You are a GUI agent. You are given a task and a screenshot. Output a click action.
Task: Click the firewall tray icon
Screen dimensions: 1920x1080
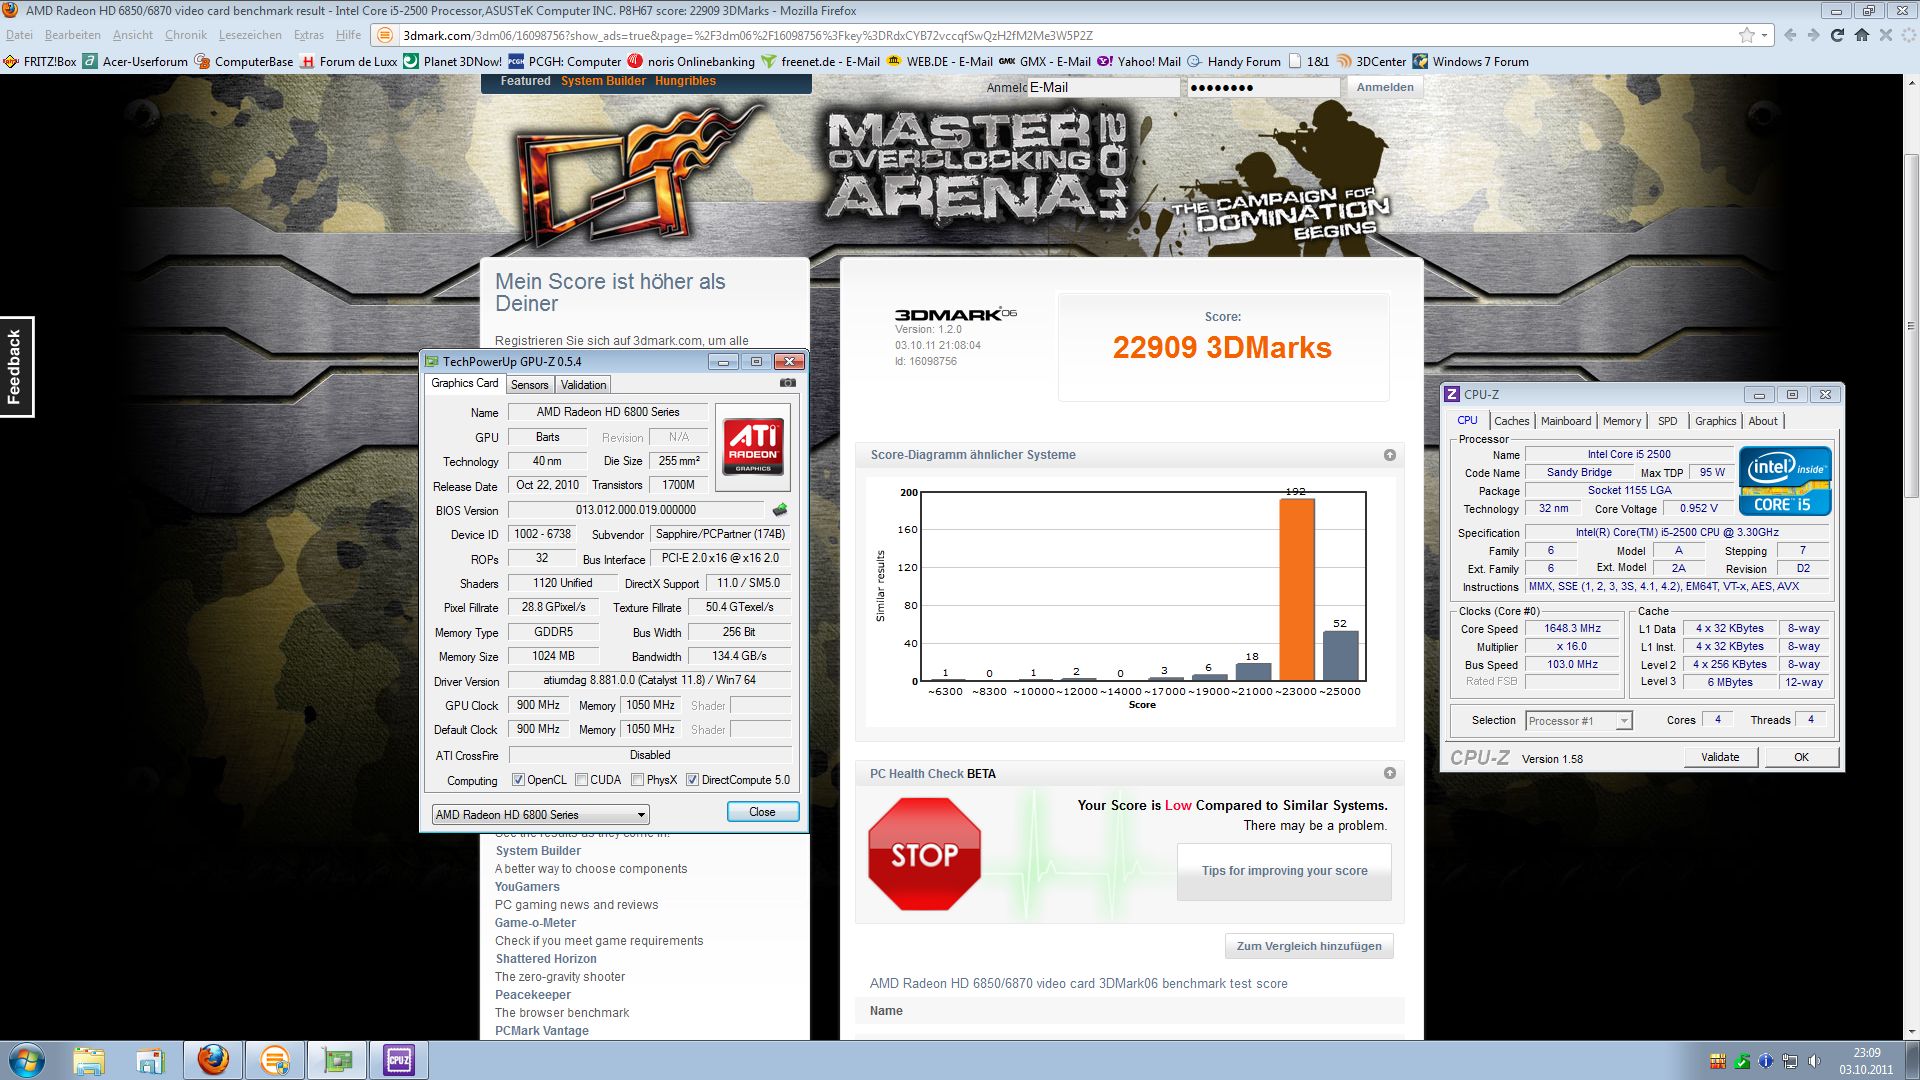click(x=1718, y=1061)
